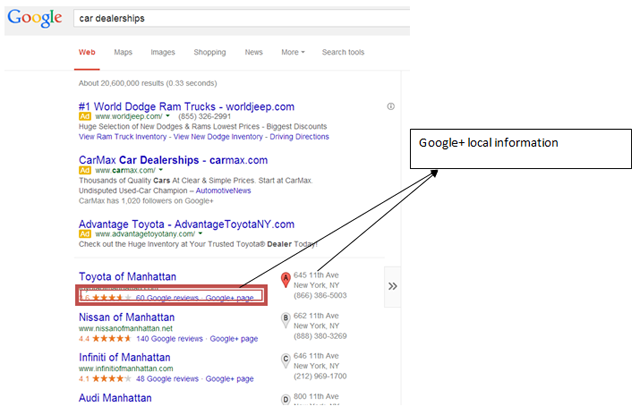
Task: Click the AutomotiveNews link
Action: click(x=223, y=191)
